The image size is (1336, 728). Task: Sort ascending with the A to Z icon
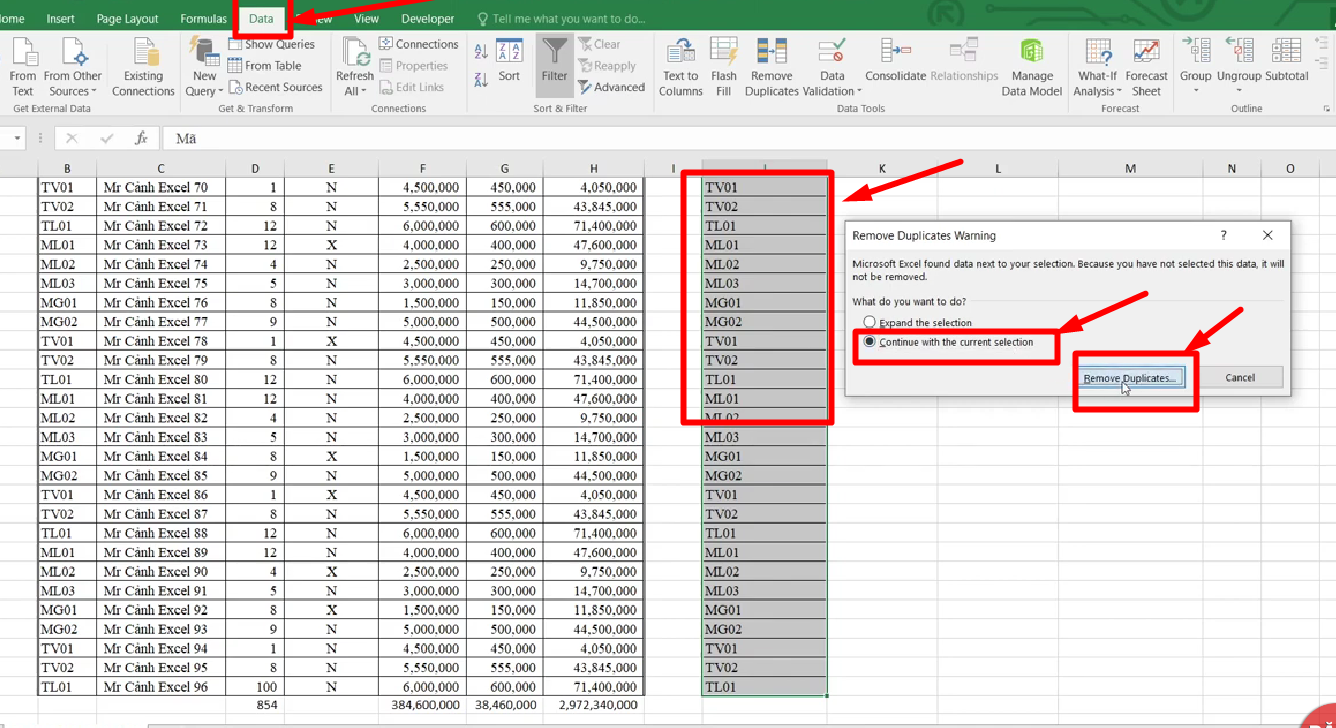coord(481,51)
